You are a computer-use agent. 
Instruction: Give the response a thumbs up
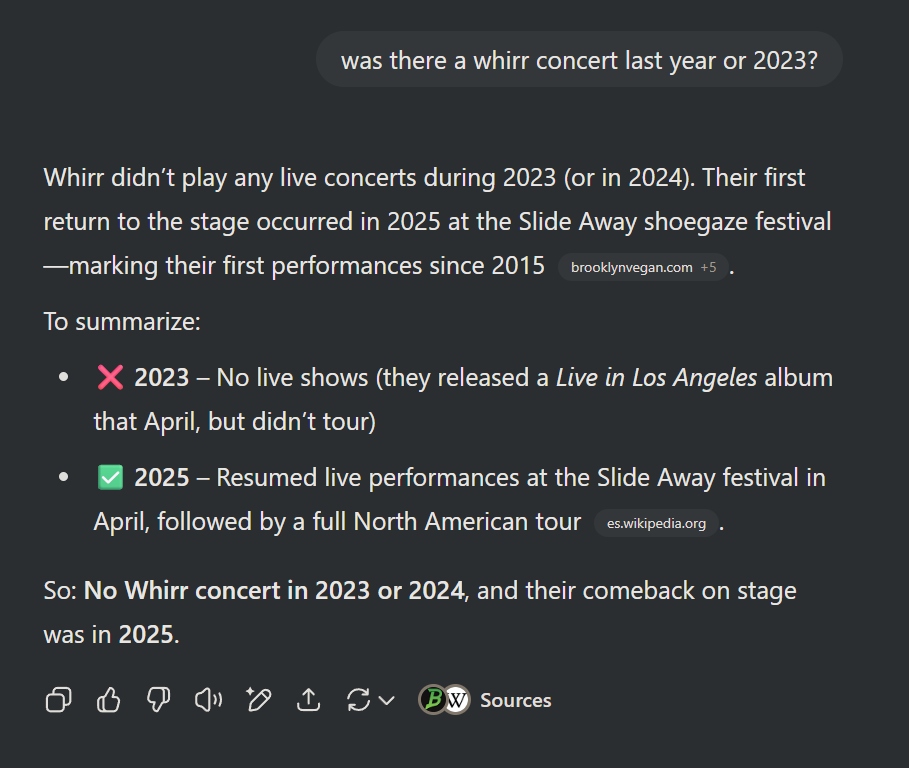click(x=108, y=700)
